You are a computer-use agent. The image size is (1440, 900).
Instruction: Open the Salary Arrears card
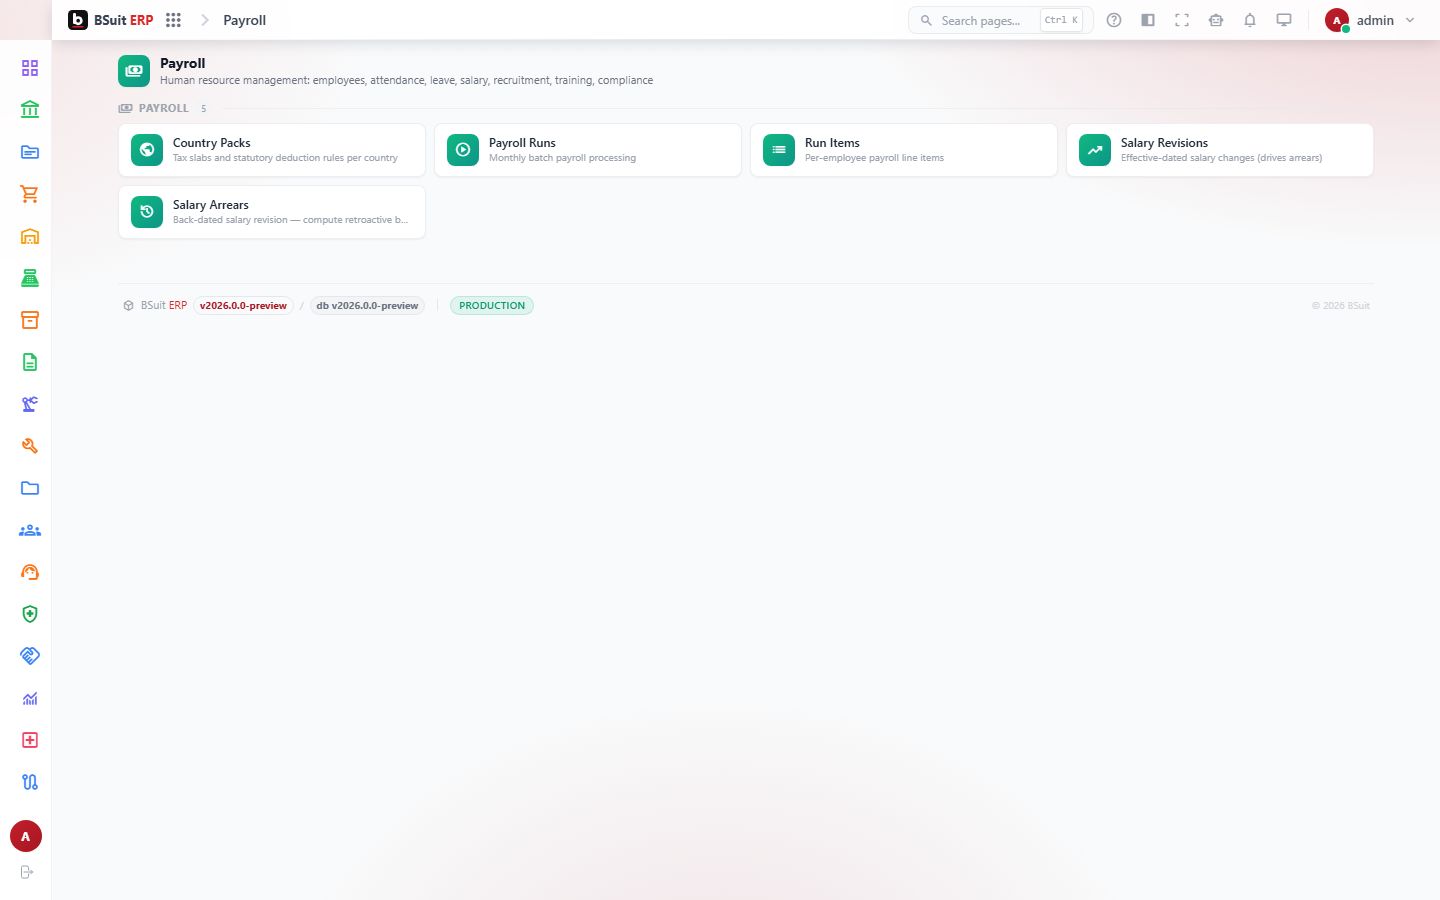(272, 212)
